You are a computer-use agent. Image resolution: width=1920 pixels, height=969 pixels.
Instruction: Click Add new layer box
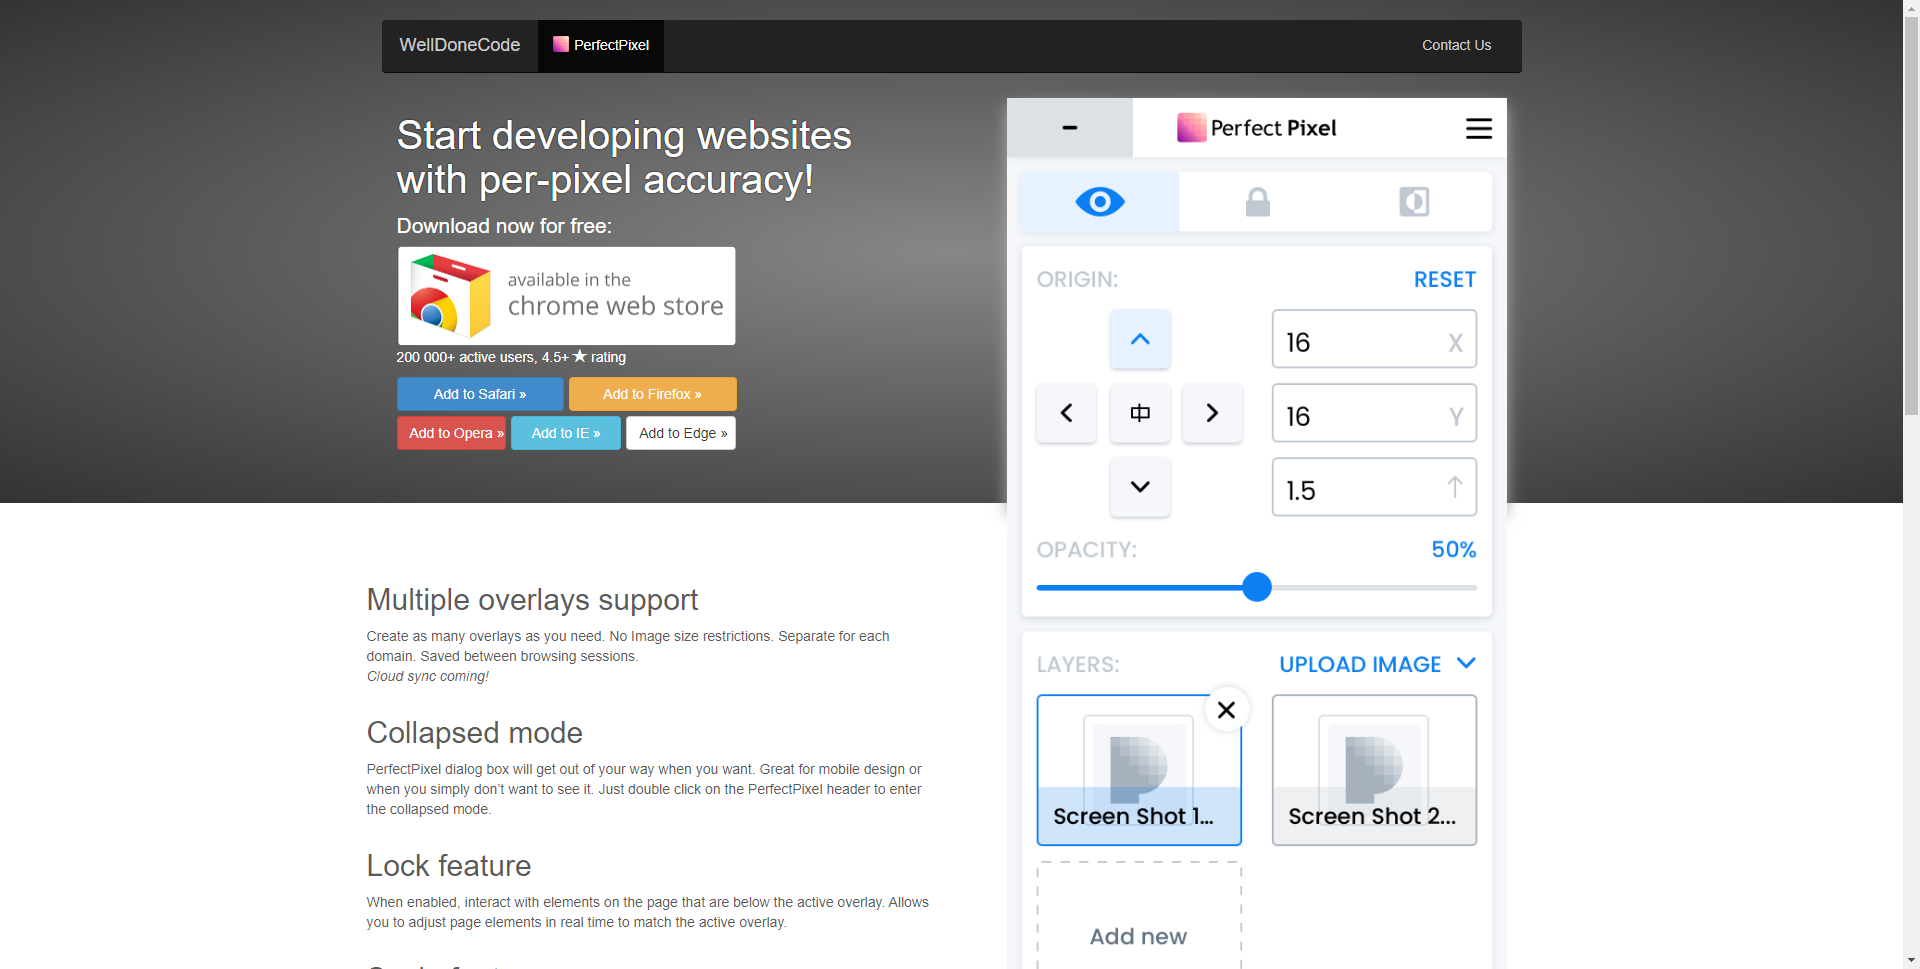click(1139, 916)
